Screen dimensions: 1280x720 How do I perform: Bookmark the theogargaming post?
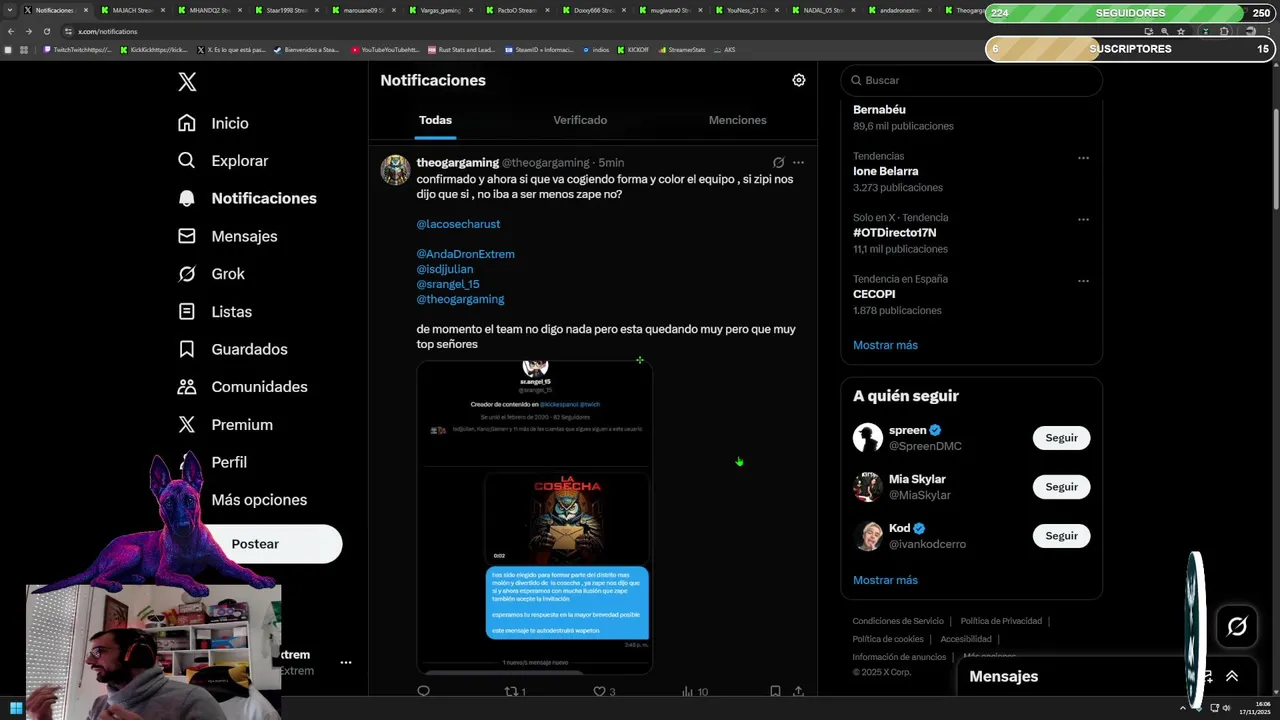point(775,691)
